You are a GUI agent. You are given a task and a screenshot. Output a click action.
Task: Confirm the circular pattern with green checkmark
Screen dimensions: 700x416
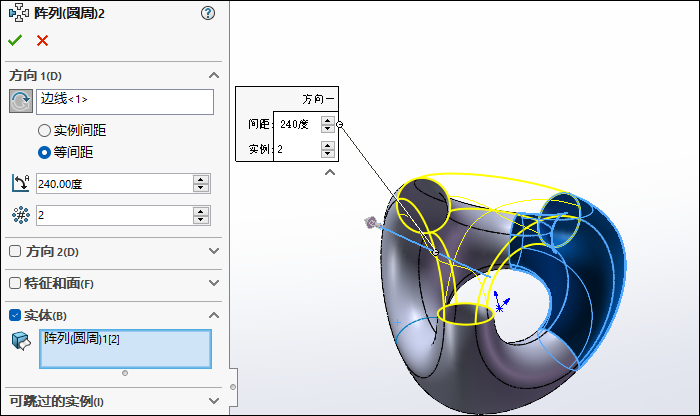click(x=15, y=41)
